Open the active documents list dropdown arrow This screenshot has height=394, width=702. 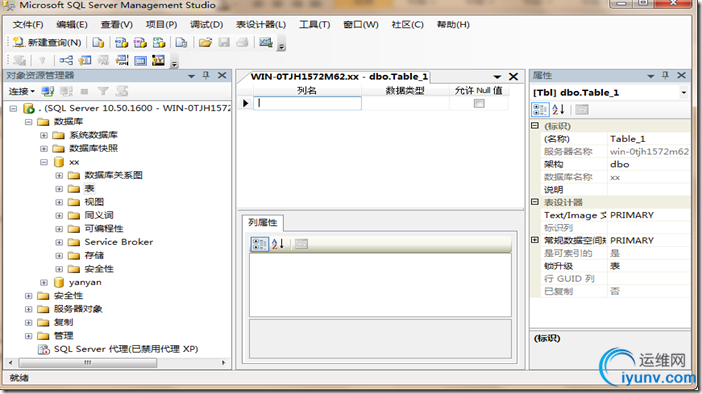point(497,77)
